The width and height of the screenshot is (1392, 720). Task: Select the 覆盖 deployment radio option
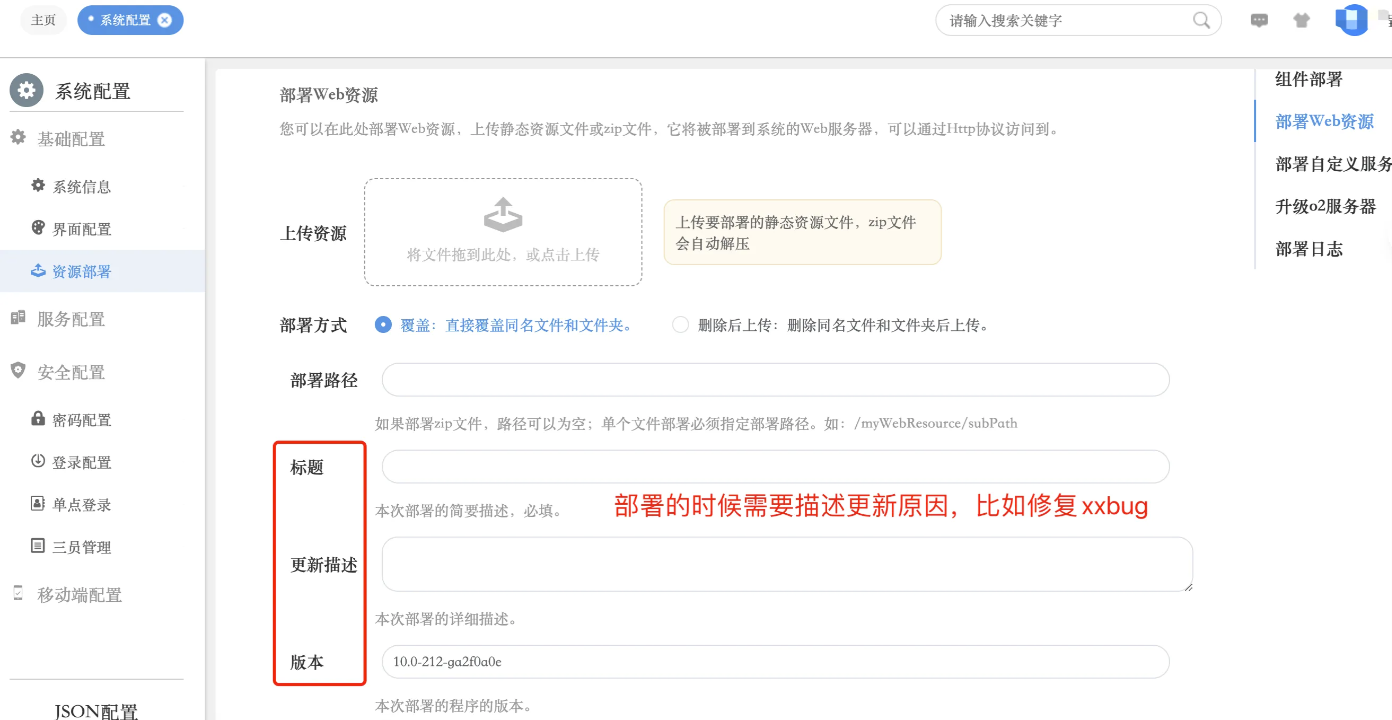(383, 325)
